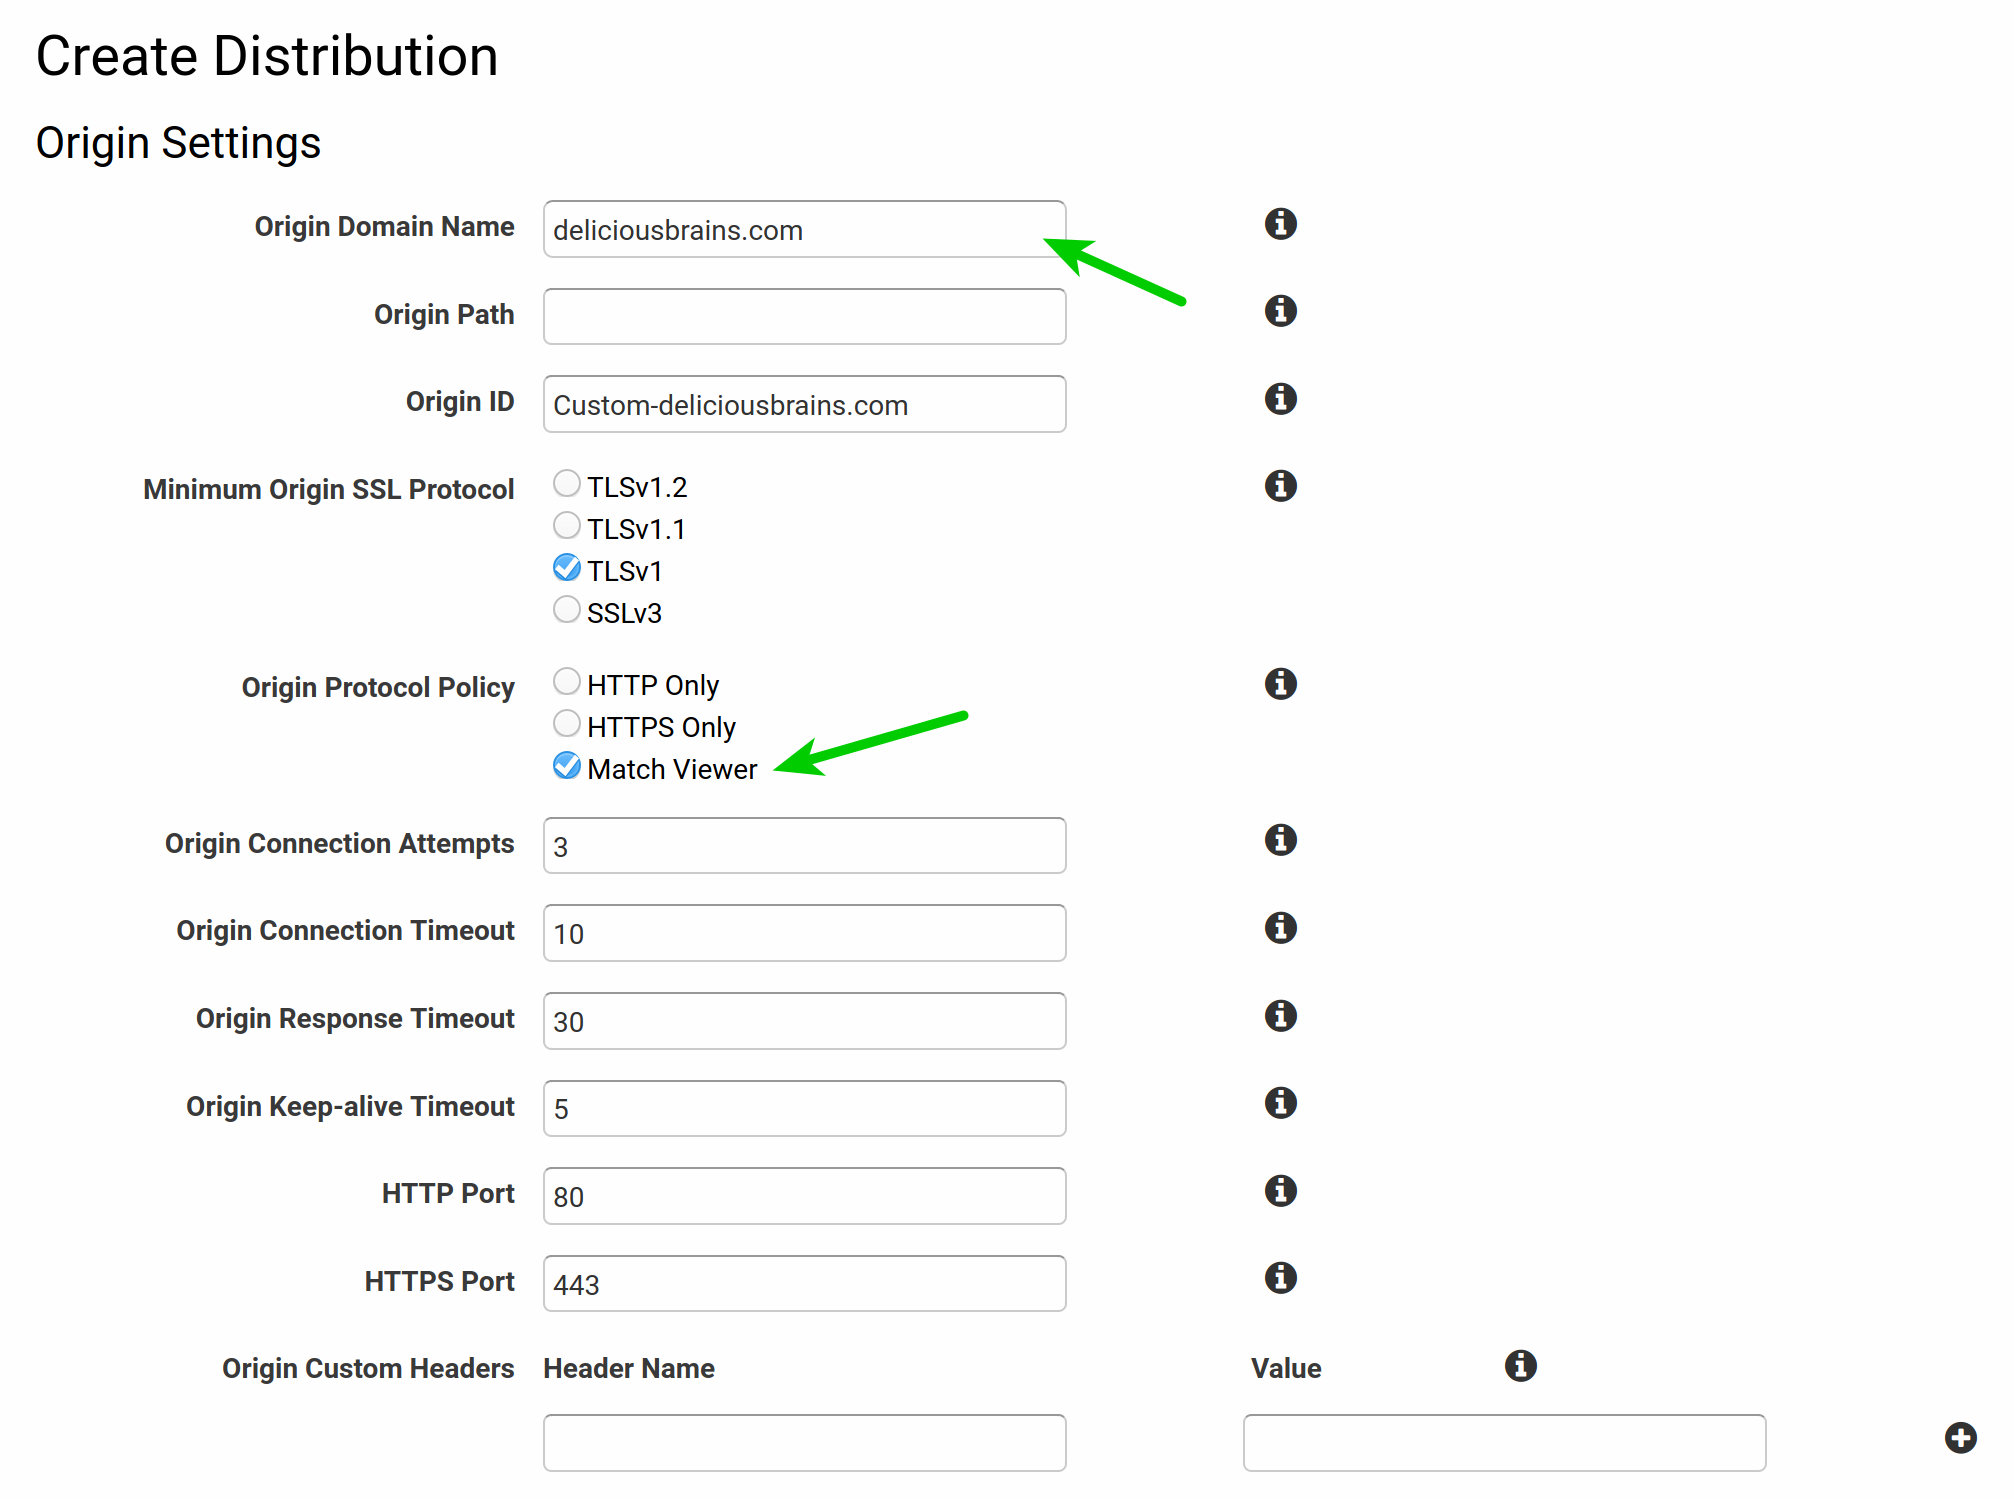2014x1499 pixels.
Task: Open info icon for Origin Protocol Policy
Action: (1280, 683)
